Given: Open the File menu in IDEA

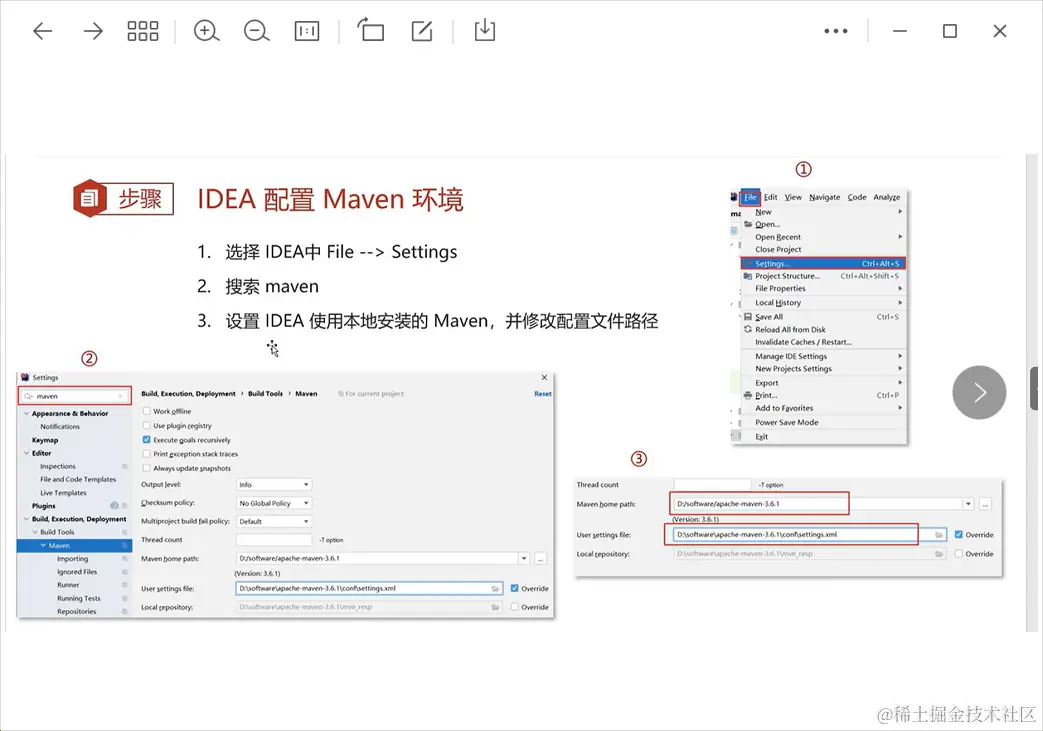Looking at the screenshot, I should point(750,197).
